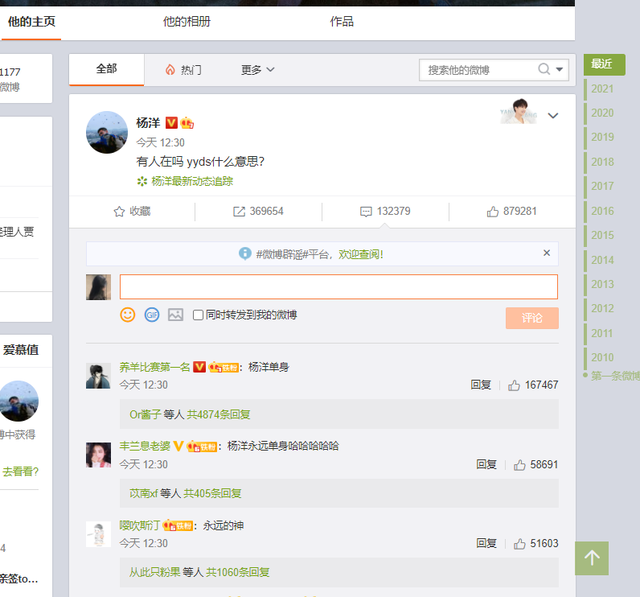Jump to 2015 on the year timeline

(602, 235)
